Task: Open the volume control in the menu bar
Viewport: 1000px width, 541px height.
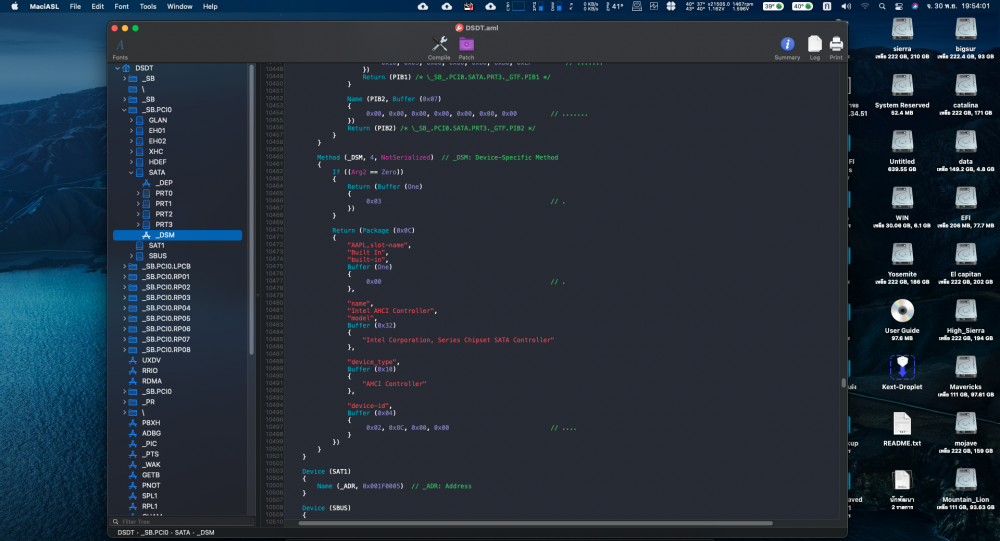Action: [x=846, y=6]
